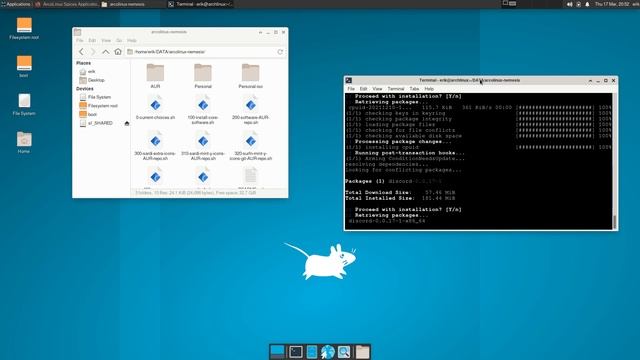Switch to ArcoLinux Spices Application taskbar button

[66, 4]
